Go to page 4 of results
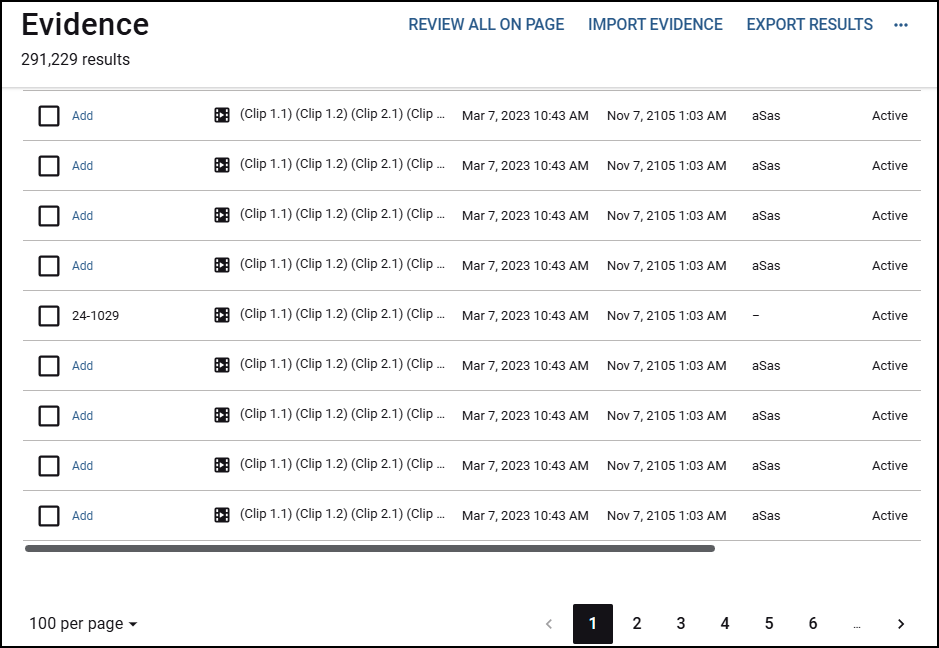 tap(725, 624)
